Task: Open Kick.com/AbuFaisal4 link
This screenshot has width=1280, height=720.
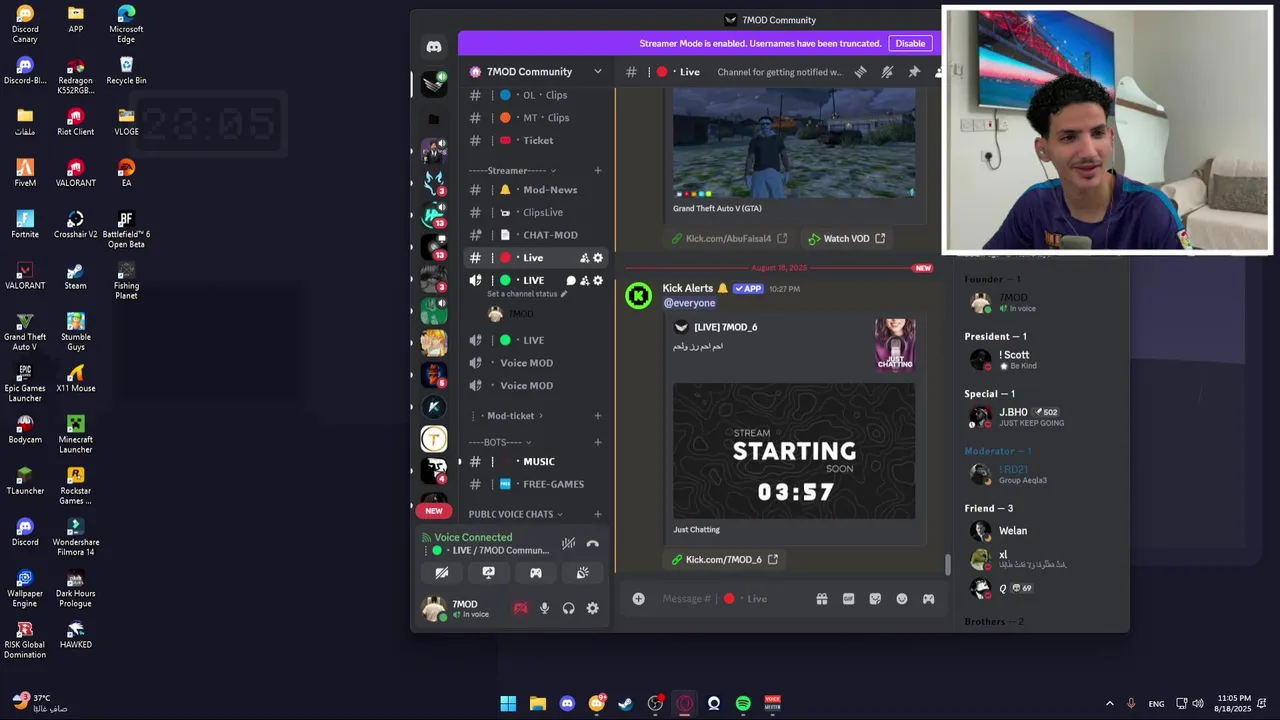Action: (x=729, y=239)
